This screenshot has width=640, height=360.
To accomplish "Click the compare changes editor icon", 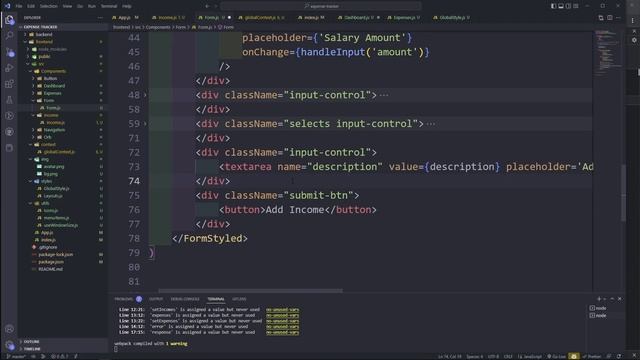I will coord(601,18).
